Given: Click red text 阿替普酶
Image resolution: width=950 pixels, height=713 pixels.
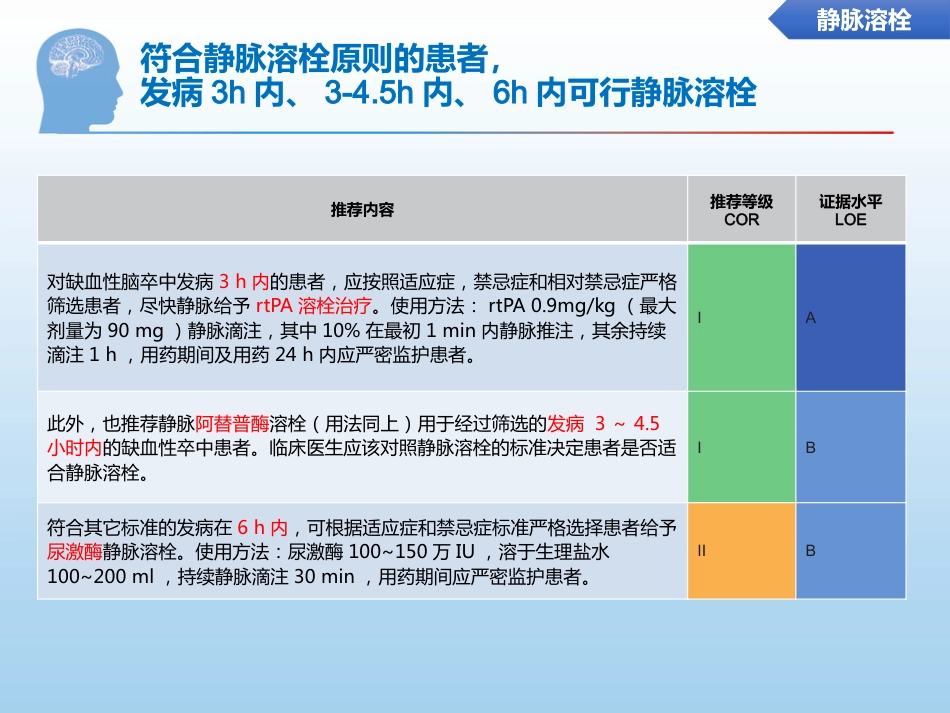Looking at the screenshot, I should tap(232, 423).
